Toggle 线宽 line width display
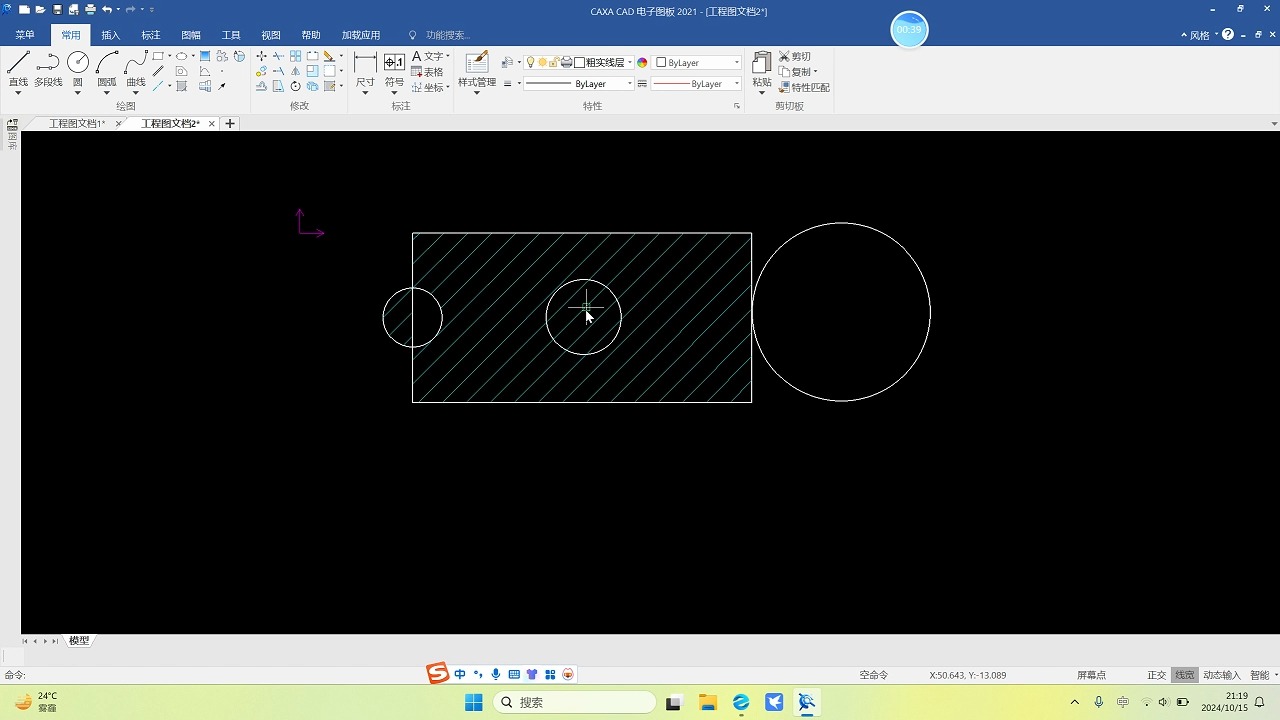Image resolution: width=1280 pixels, height=720 pixels. pos(1184,675)
